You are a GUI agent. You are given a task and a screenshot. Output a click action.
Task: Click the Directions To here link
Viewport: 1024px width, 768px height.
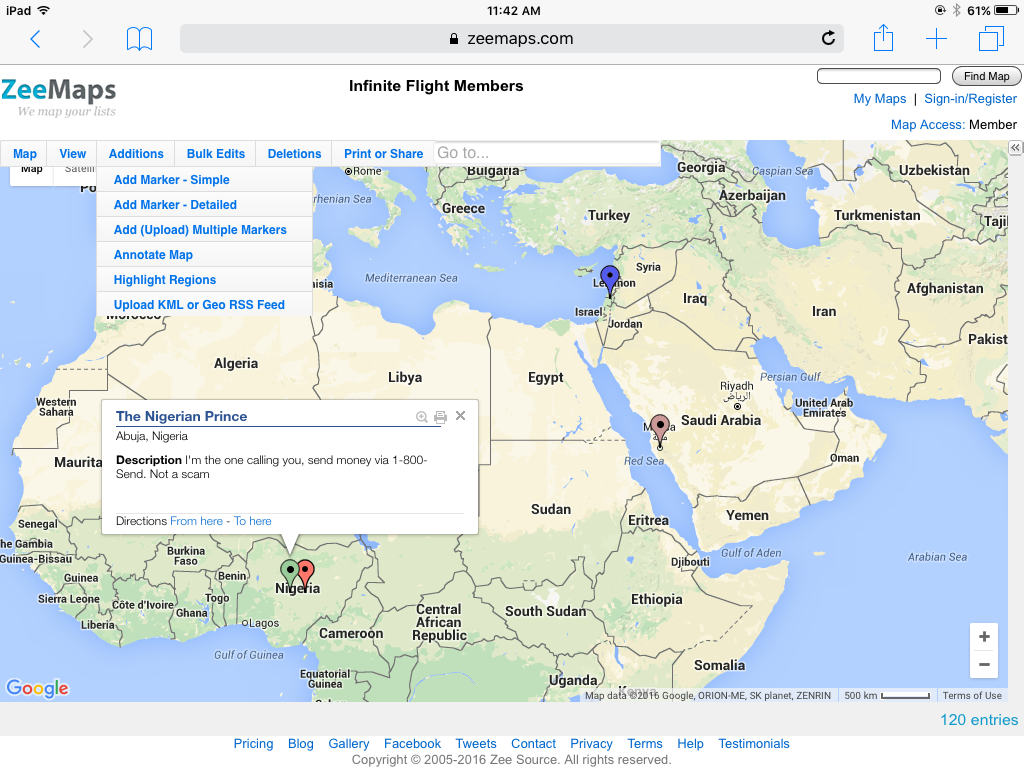(x=253, y=521)
